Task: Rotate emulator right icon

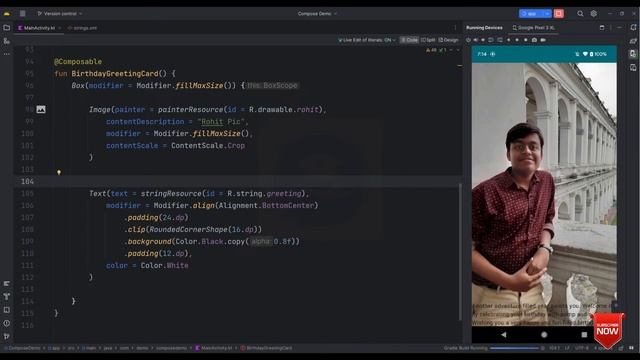Action: [x=500, y=40]
